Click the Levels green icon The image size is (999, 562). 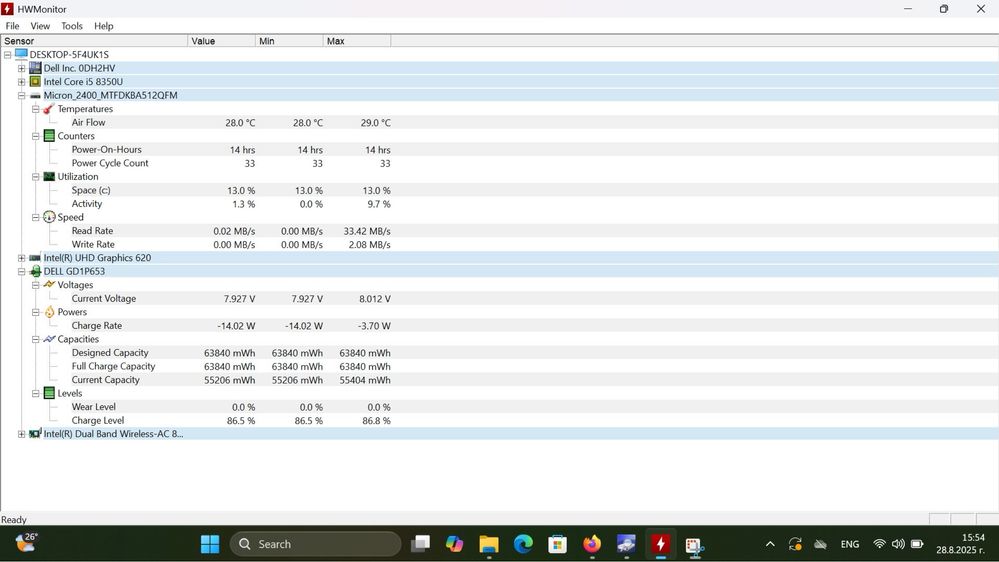[x=49, y=393]
